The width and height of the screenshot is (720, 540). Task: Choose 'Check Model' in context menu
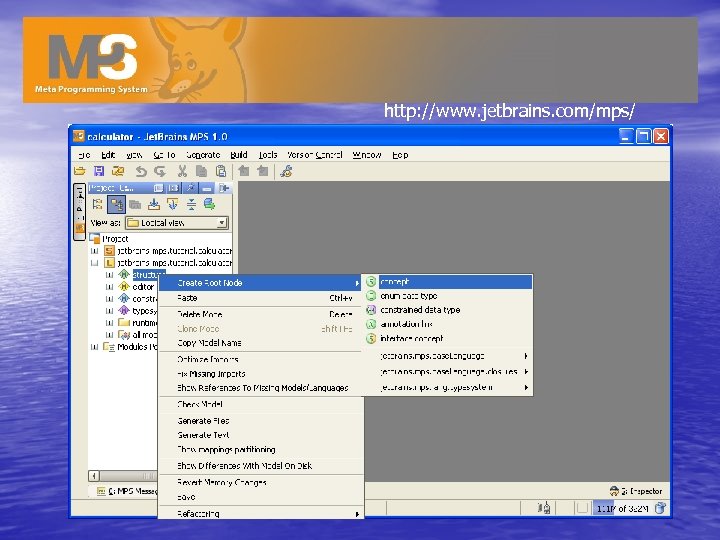tap(260, 405)
